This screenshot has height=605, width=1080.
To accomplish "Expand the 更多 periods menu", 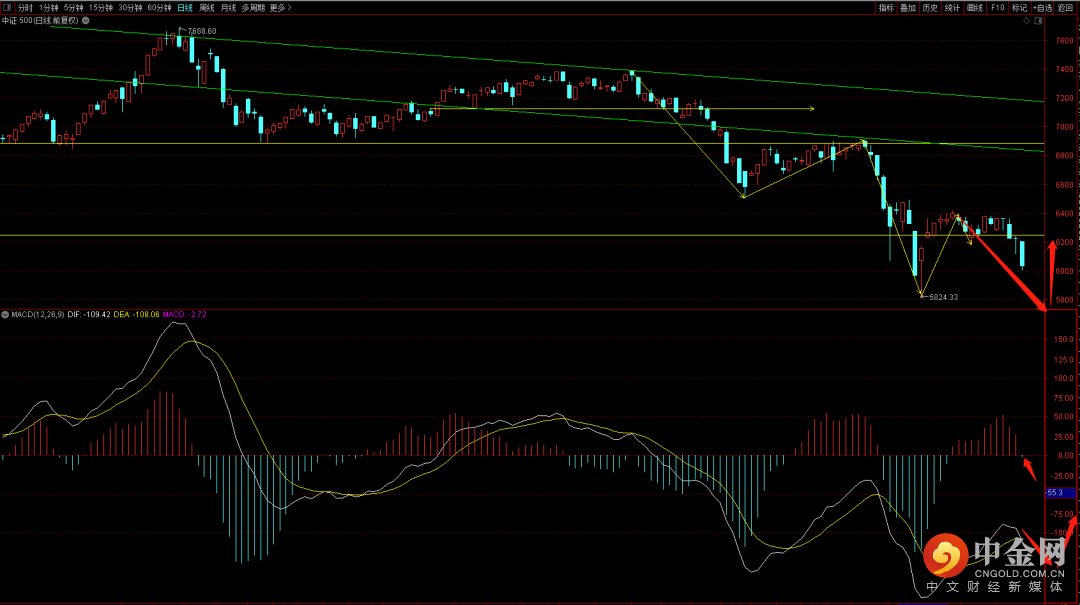I will [x=278, y=7].
